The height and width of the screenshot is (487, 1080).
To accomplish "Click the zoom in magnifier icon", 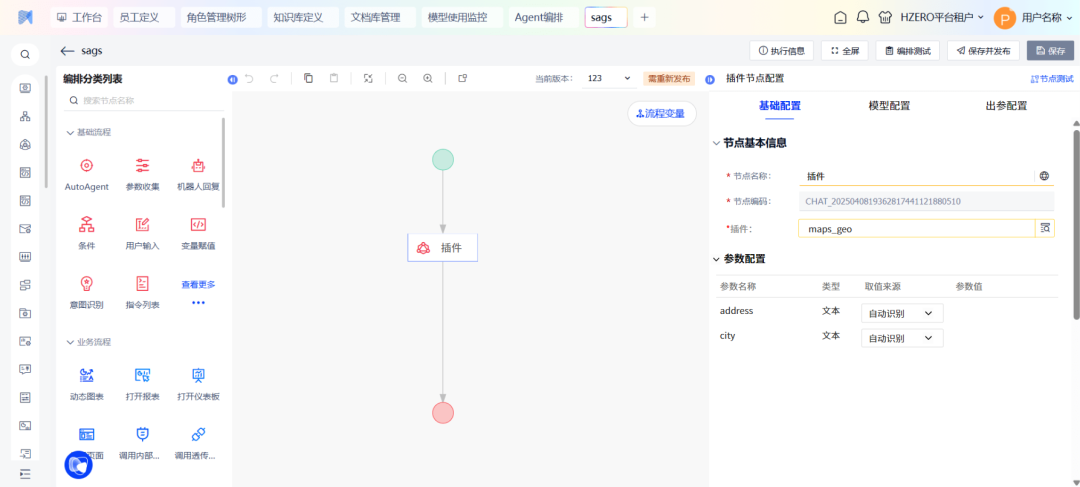I will [x=428, y=78].
